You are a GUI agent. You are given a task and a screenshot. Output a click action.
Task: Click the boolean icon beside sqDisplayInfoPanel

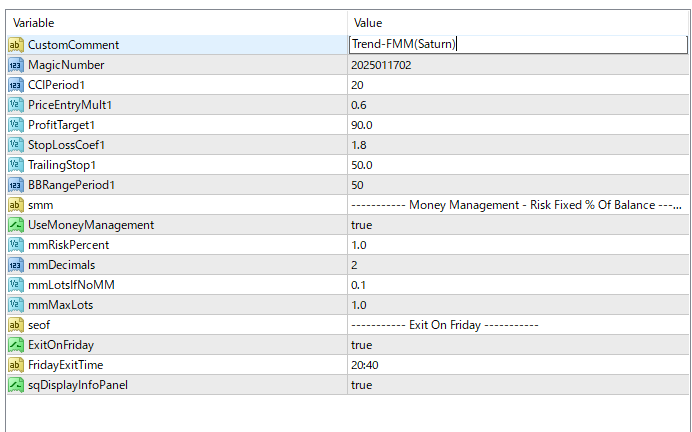pos(16,385)
